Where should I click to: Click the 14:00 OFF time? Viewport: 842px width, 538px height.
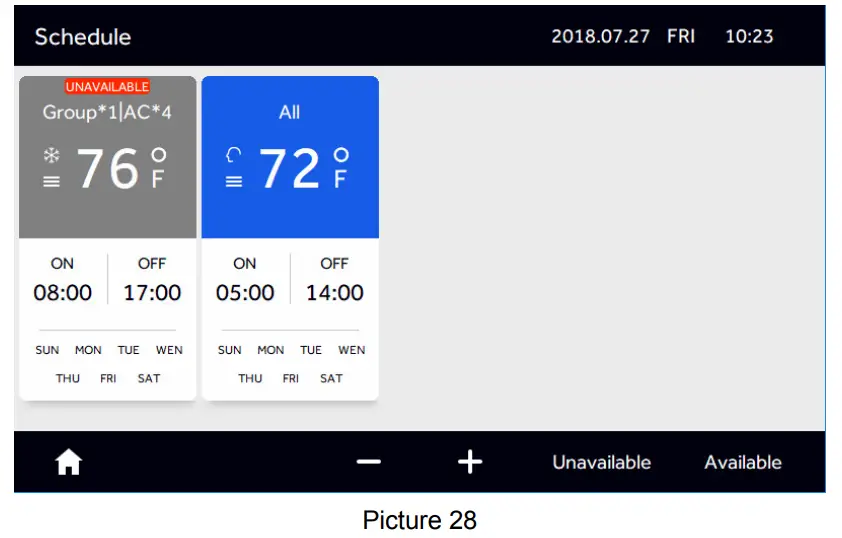coord(334,293)
